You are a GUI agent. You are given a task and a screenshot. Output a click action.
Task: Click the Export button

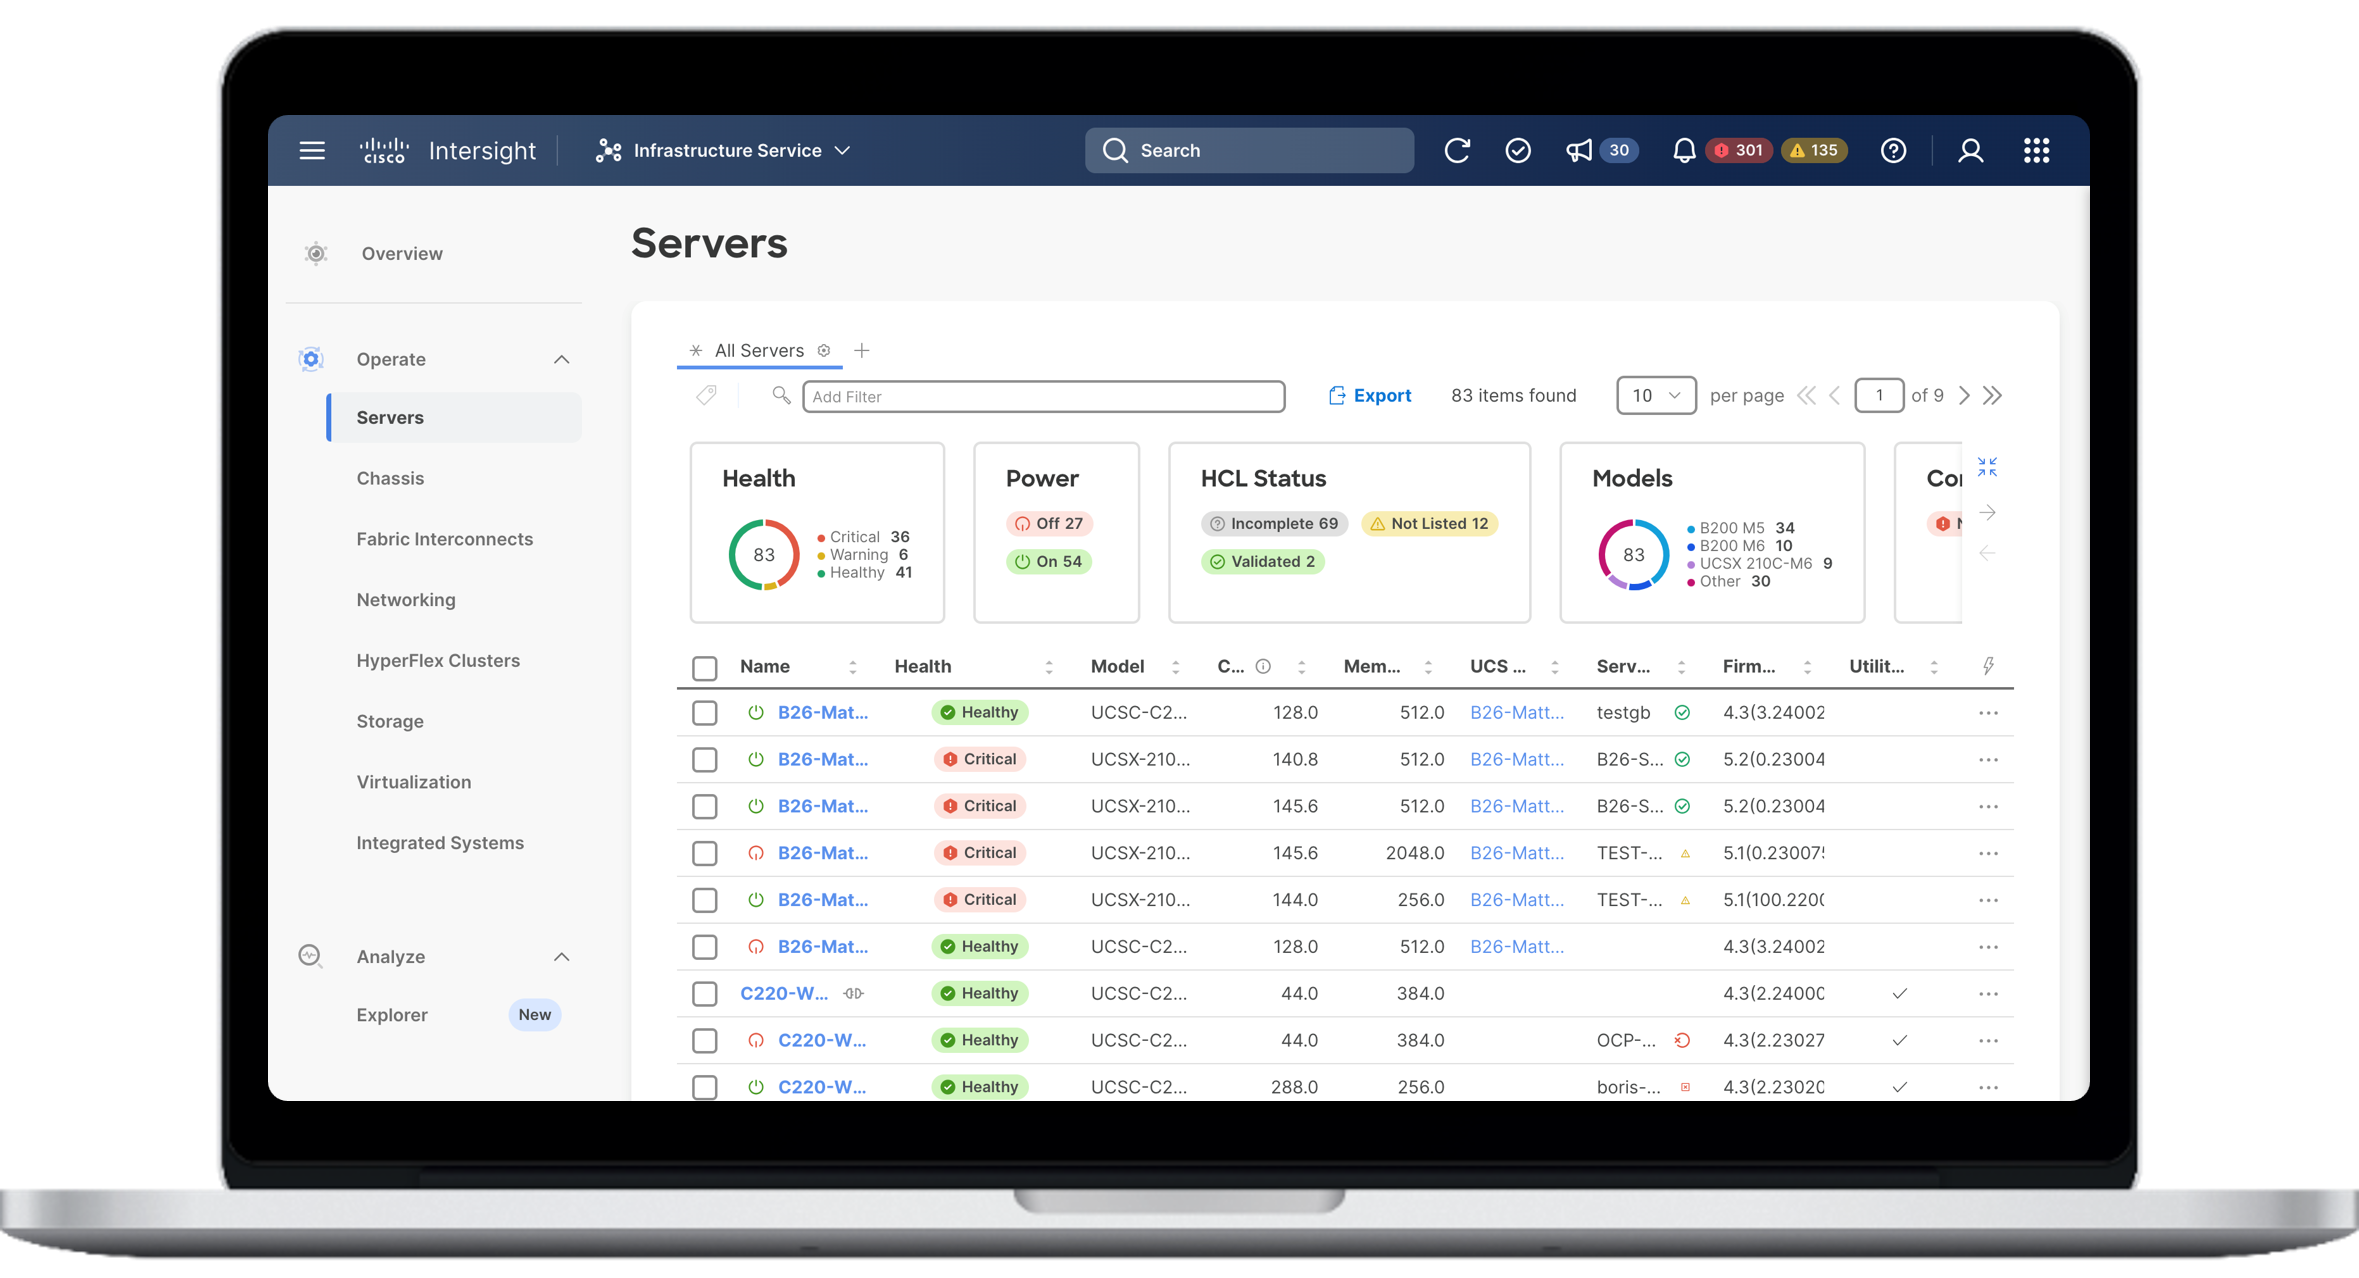pyautogui.click(x=1369, y=396)
